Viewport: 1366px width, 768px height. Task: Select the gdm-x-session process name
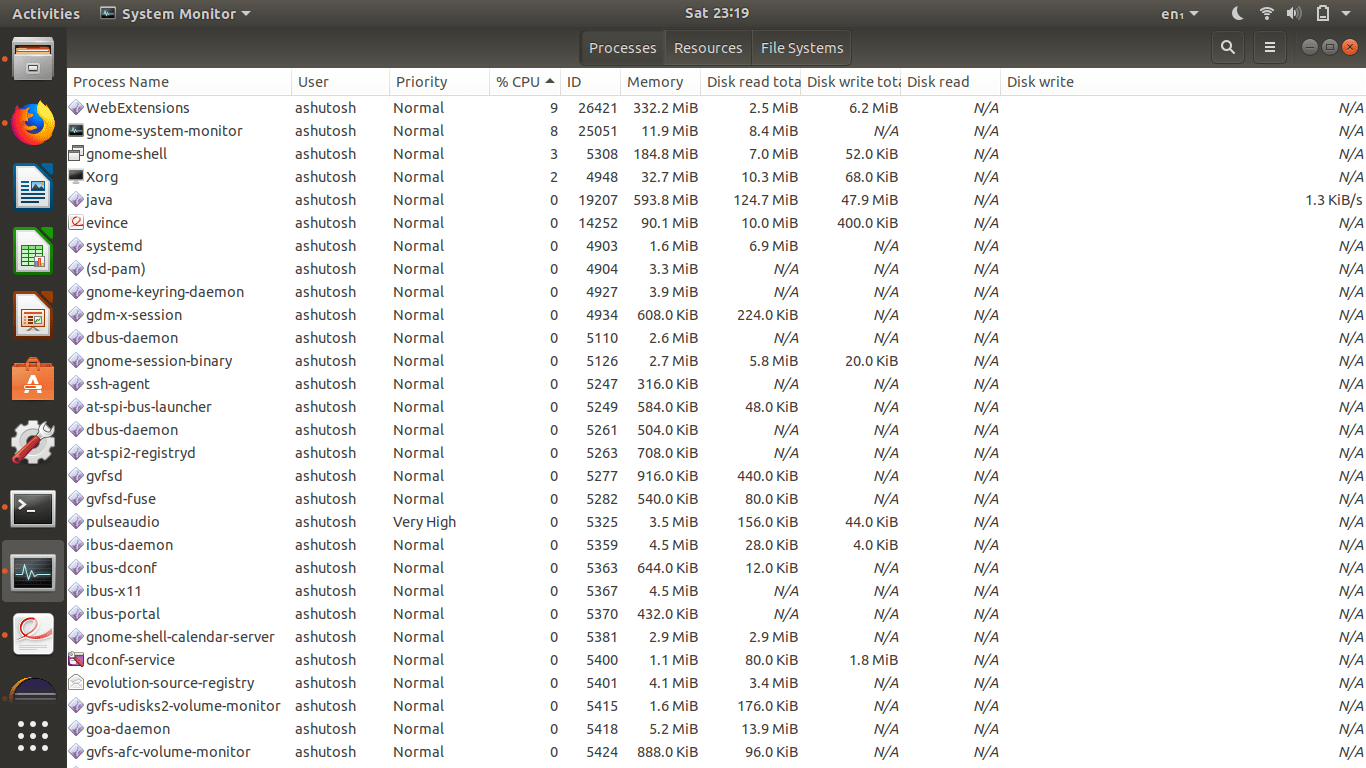coord(134,314)
